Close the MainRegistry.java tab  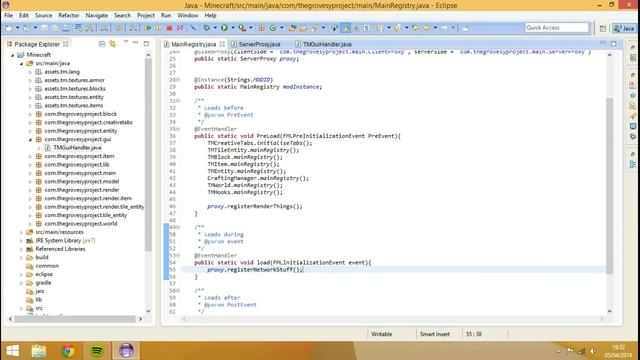222,44
